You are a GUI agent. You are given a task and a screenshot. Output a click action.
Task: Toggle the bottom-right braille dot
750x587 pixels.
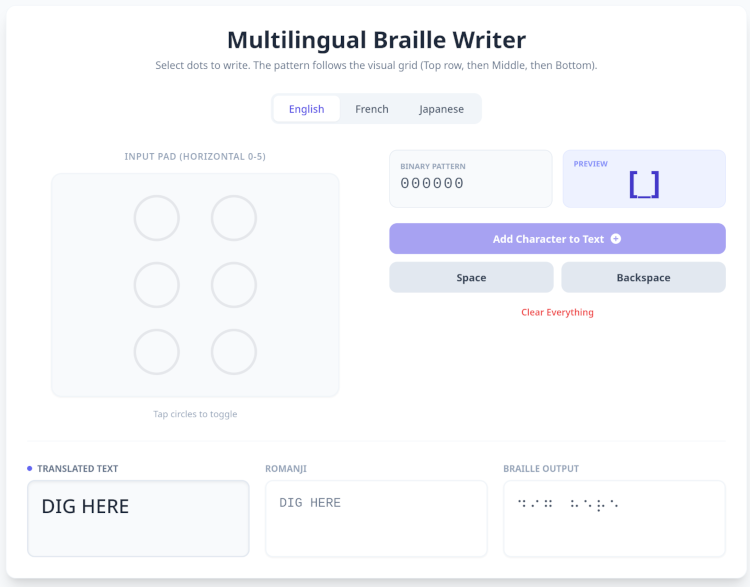[x=234, y=352]
